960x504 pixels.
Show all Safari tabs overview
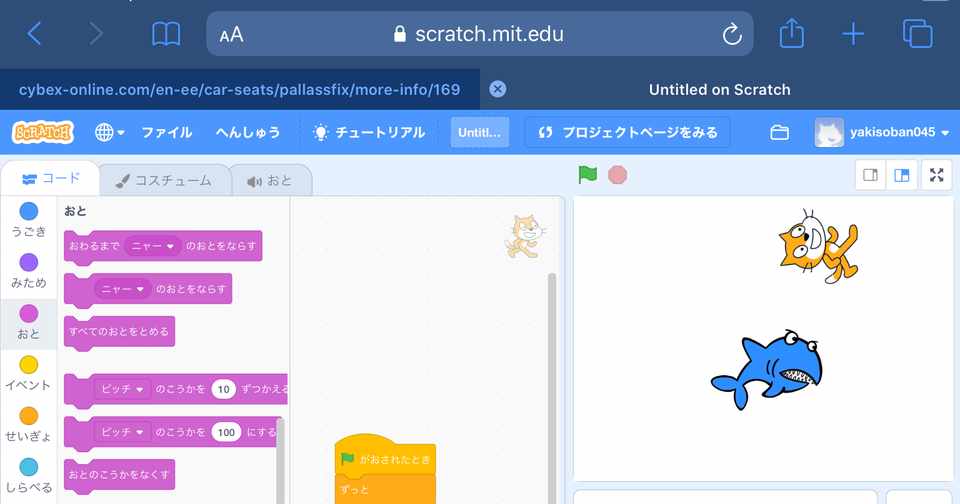point(918,33)
